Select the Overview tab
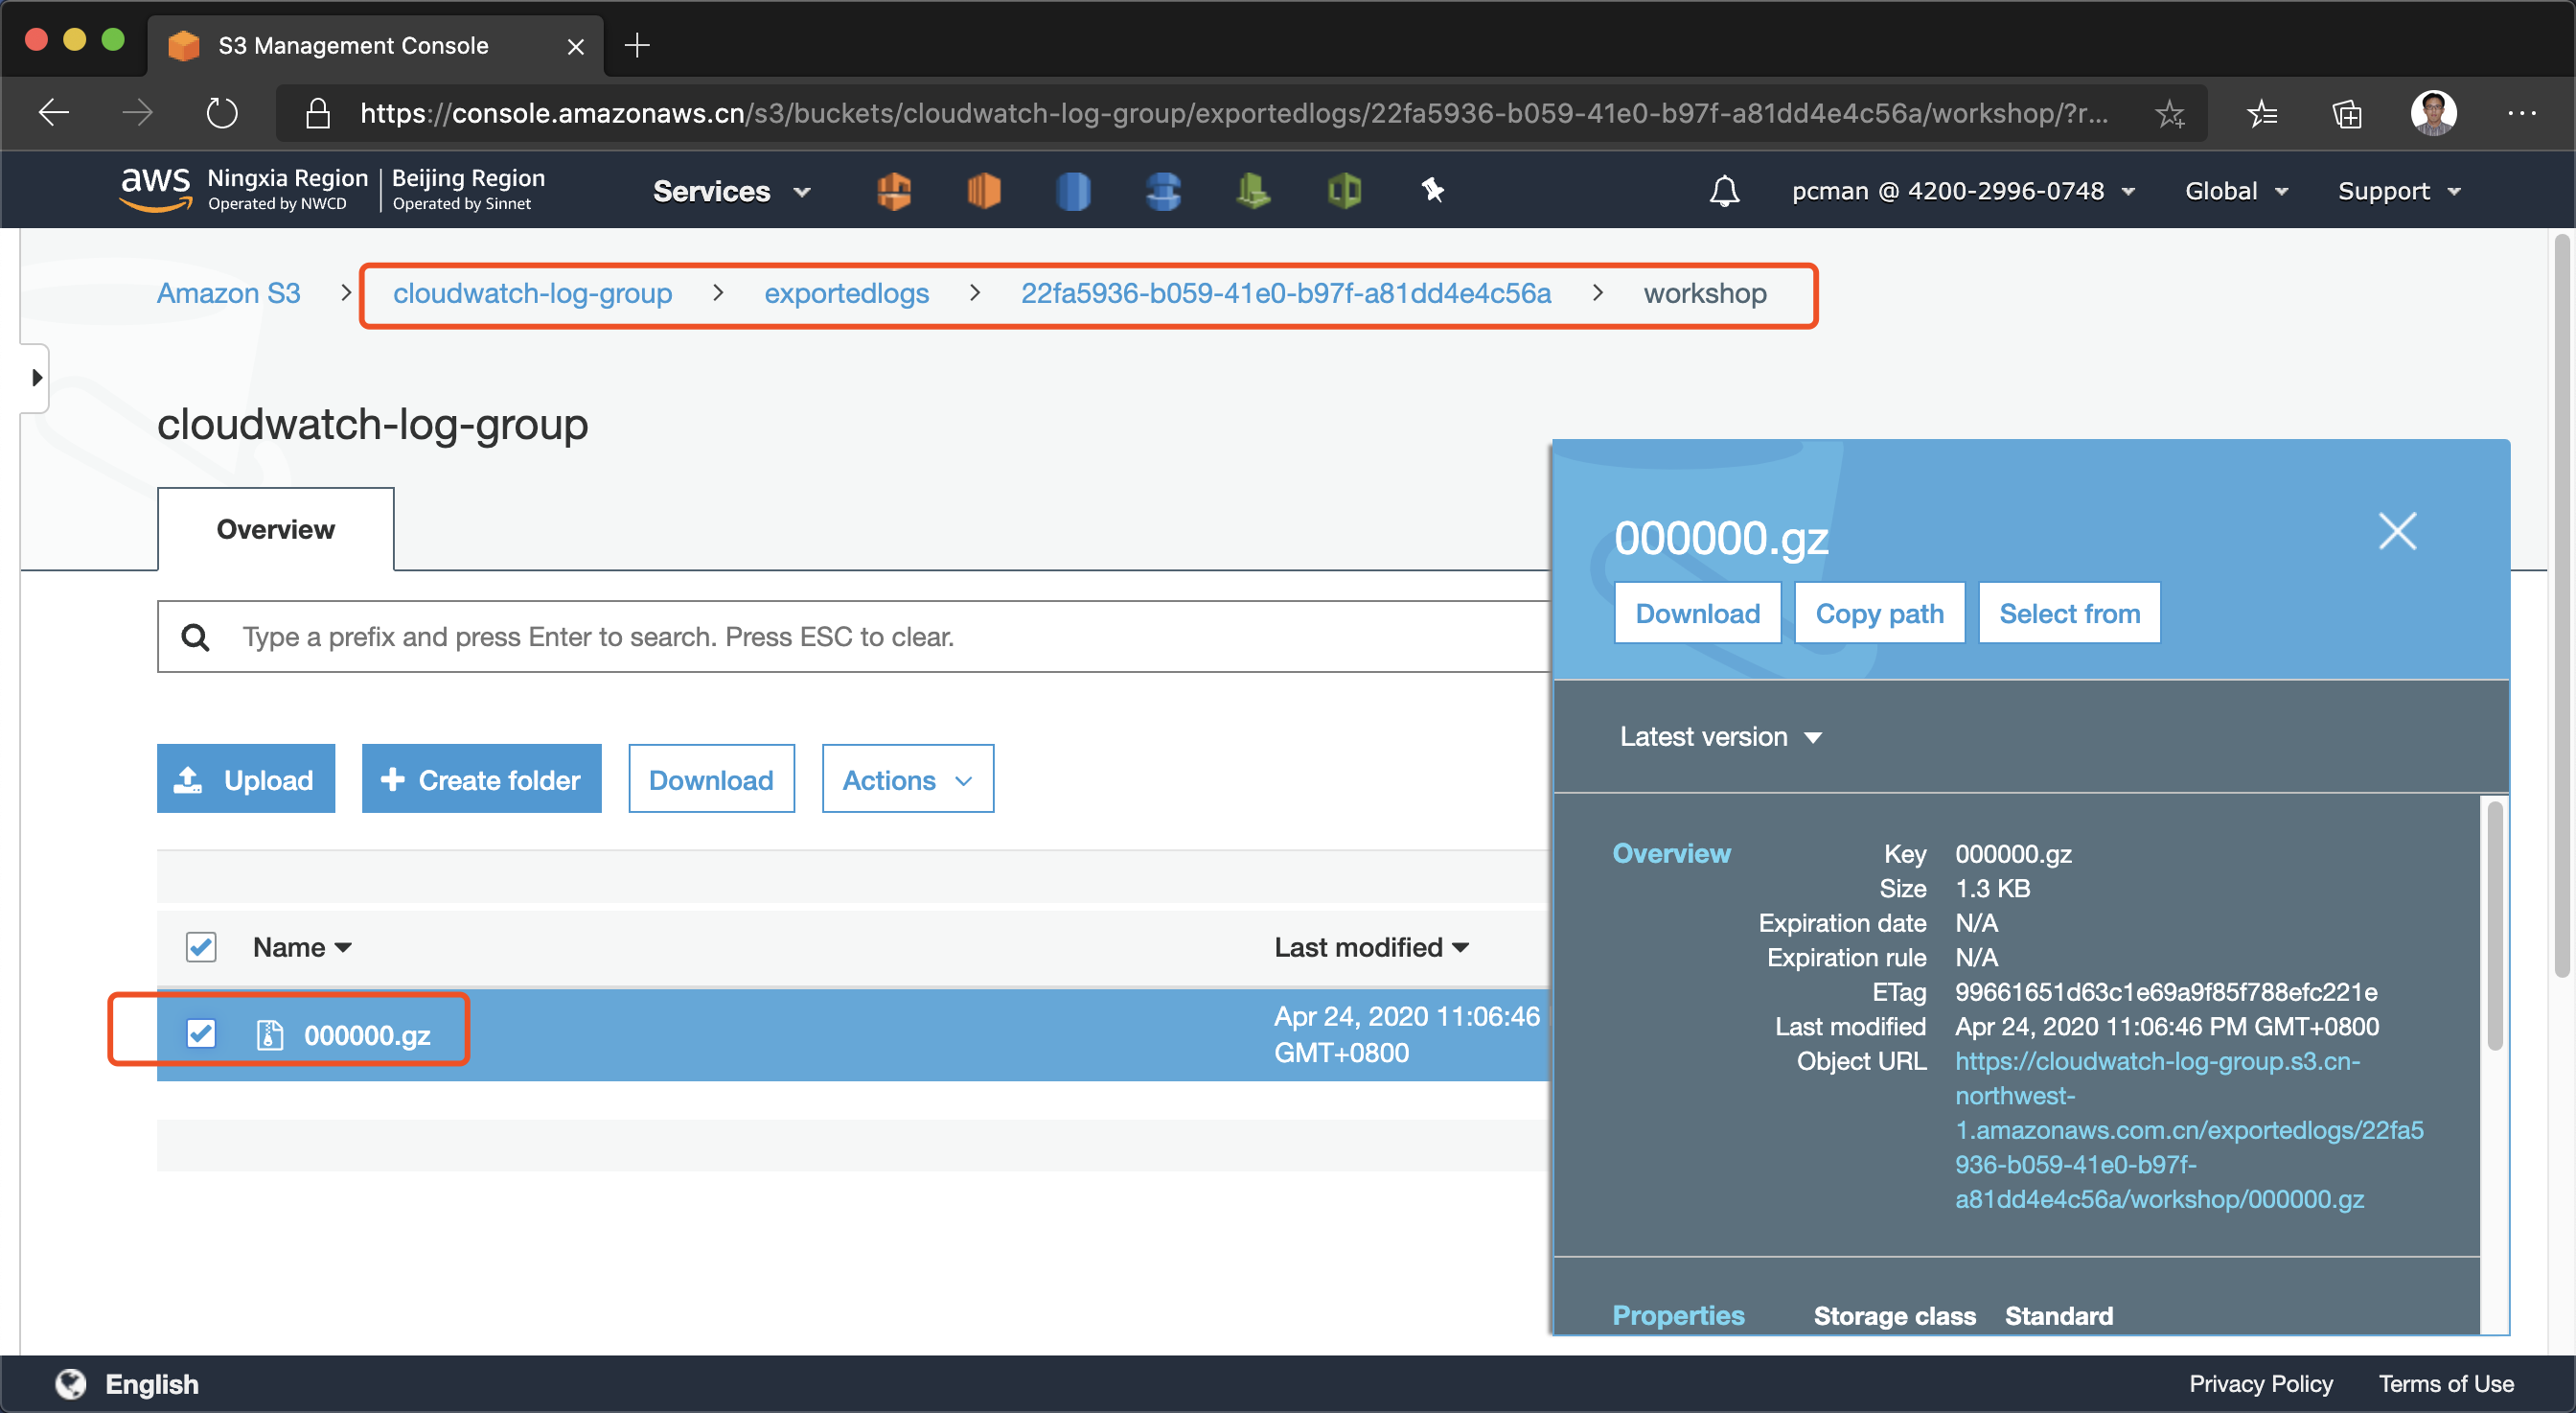2576x1413 pixels. [275, 529]
